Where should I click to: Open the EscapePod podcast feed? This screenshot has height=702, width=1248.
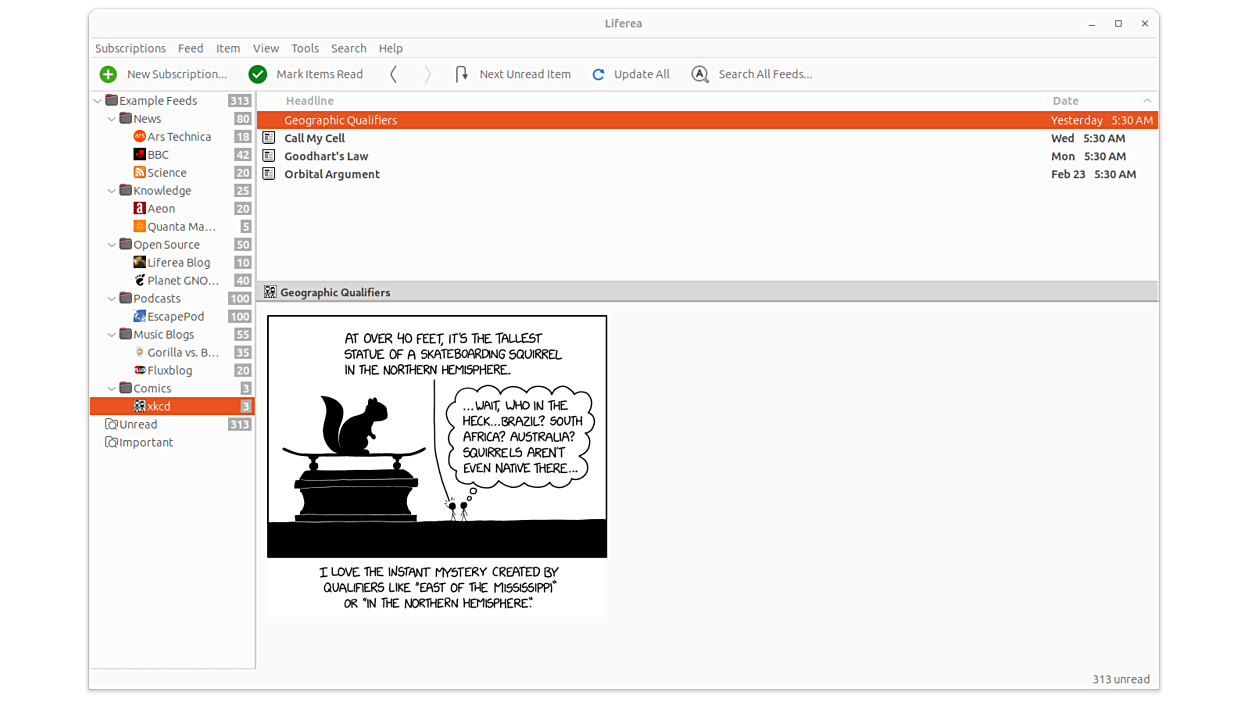[175, 317]
